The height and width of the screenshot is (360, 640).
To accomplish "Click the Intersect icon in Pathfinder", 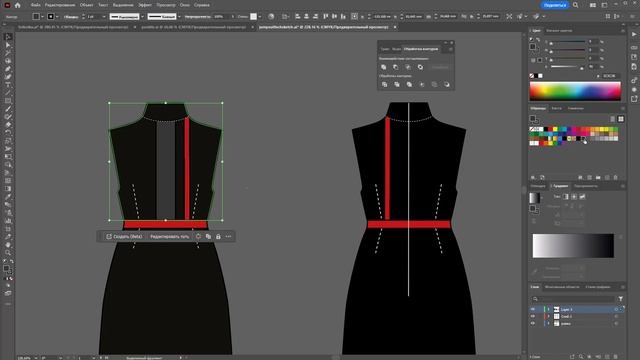I will click(408, 67).
